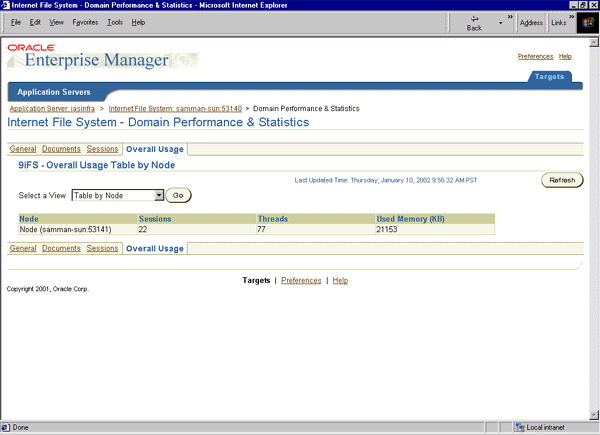Open the File menu

click(x=16, y=23)
